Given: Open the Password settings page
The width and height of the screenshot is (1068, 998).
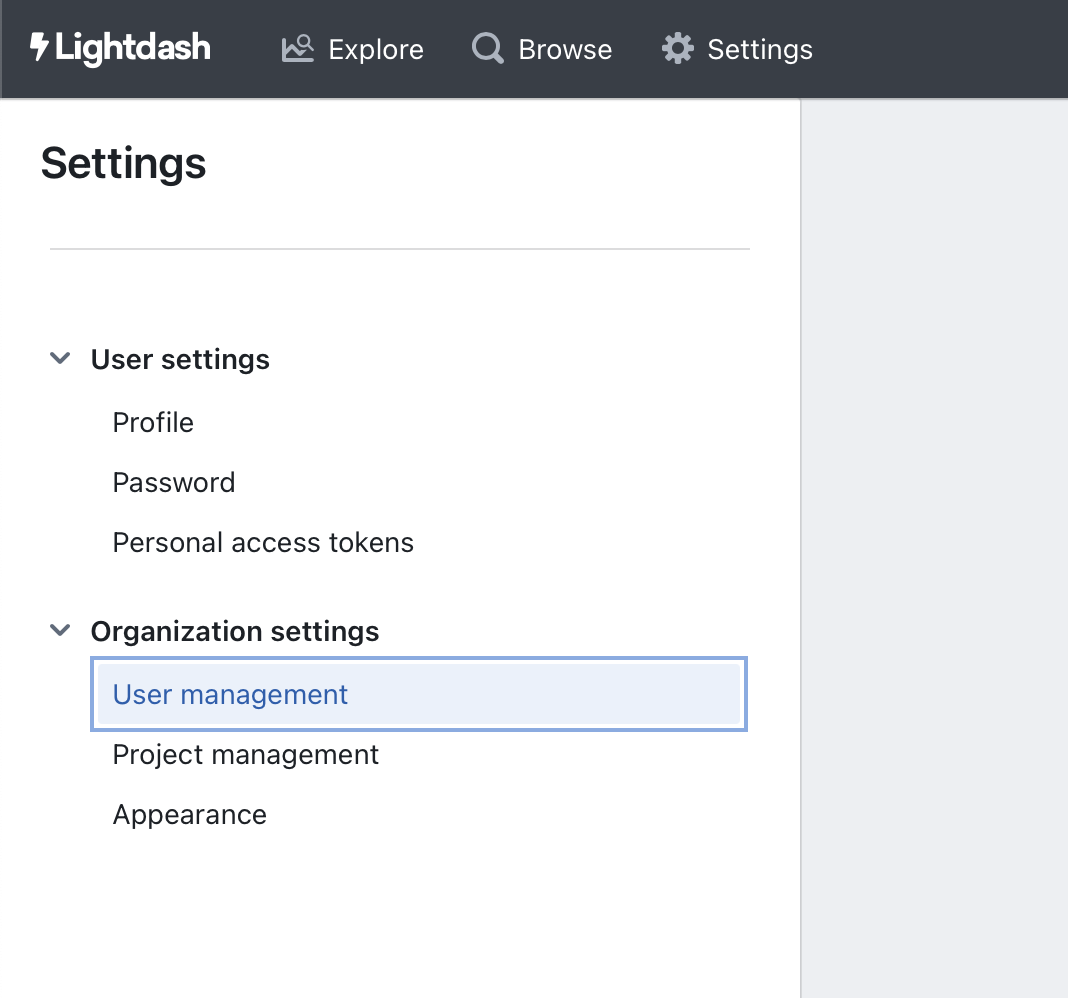Looking at the screenshot, I should (174, 482).
